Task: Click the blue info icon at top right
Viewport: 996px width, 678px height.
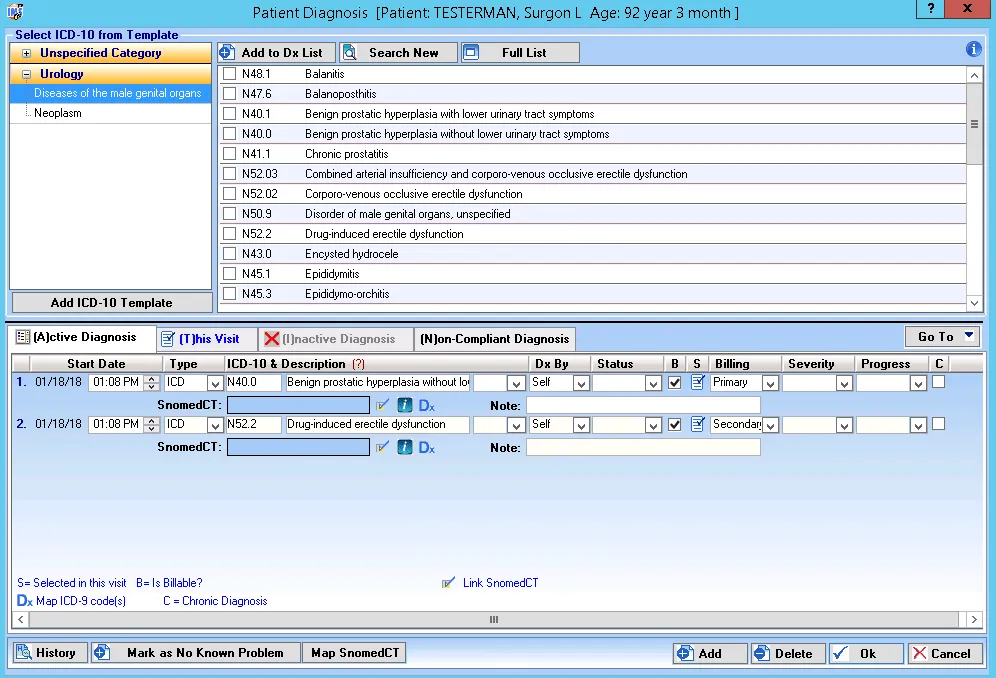Action: point(973,50)
